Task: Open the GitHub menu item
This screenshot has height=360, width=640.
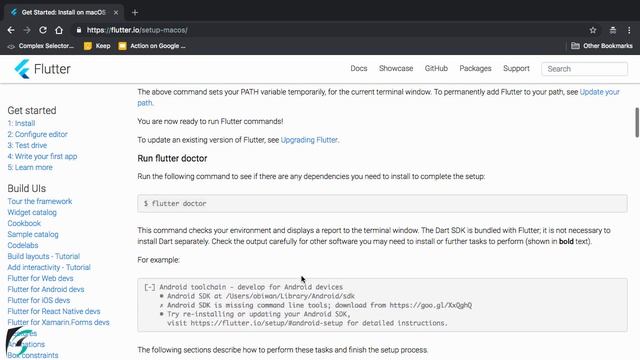Action: (x=436, y=69)
